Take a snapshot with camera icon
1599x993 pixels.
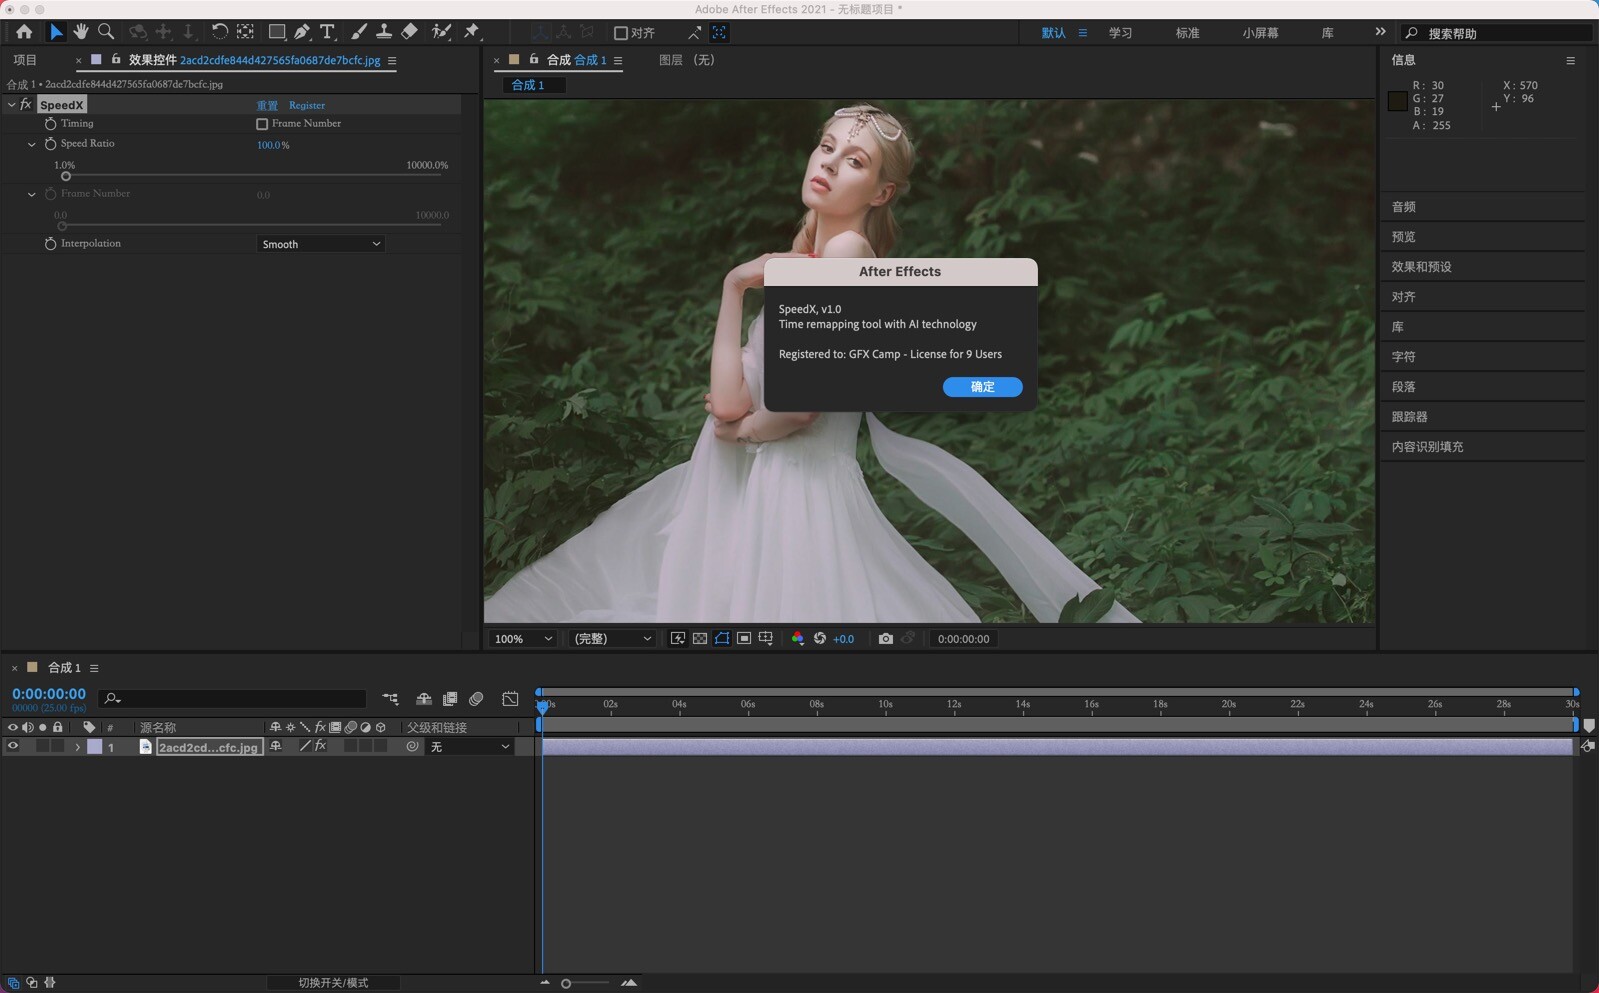(x=885, y=639)
